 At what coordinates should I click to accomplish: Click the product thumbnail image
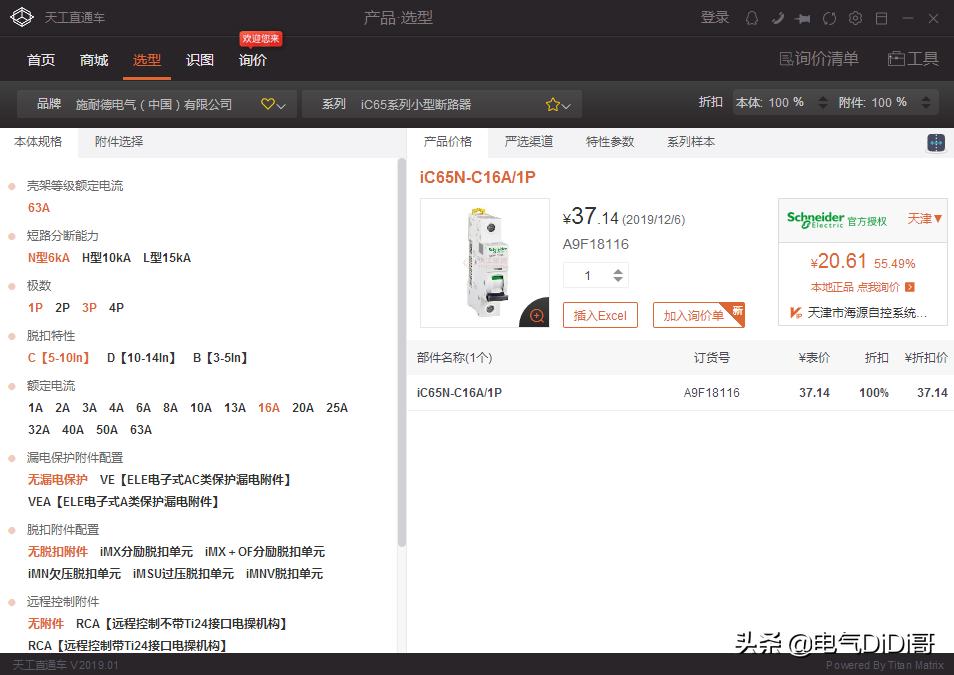coord(485,263)
